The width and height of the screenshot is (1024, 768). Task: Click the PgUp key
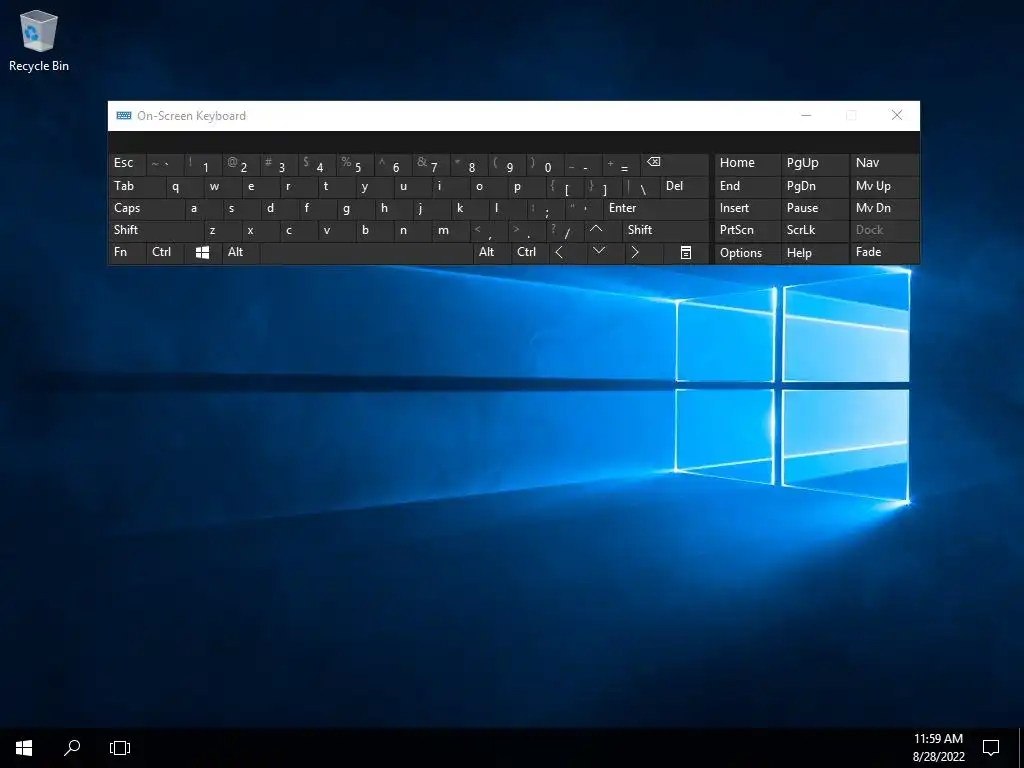(814, 163)
